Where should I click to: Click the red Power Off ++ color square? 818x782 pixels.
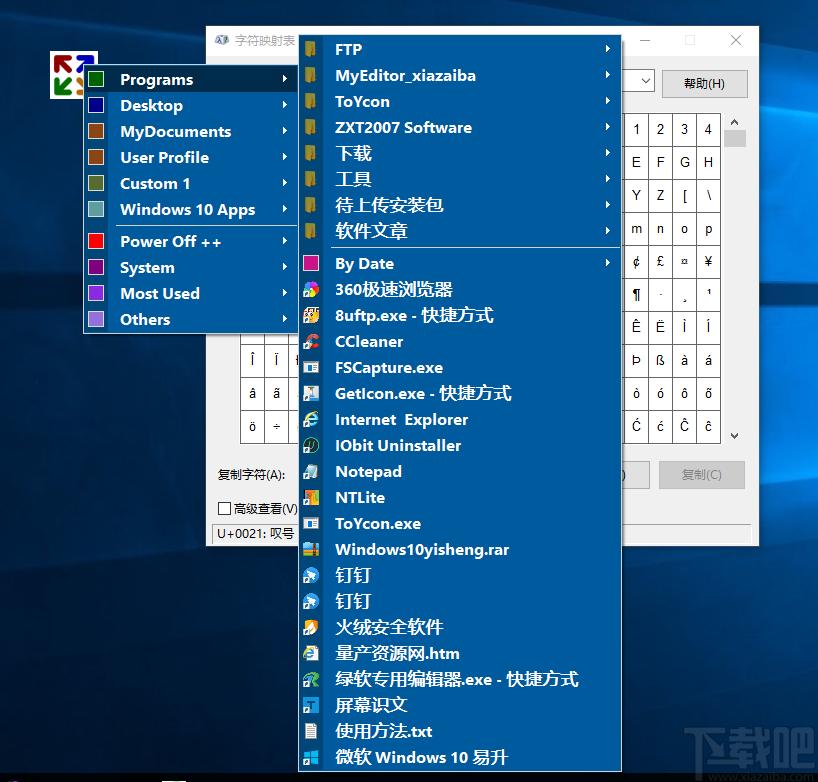pos(96,241)
